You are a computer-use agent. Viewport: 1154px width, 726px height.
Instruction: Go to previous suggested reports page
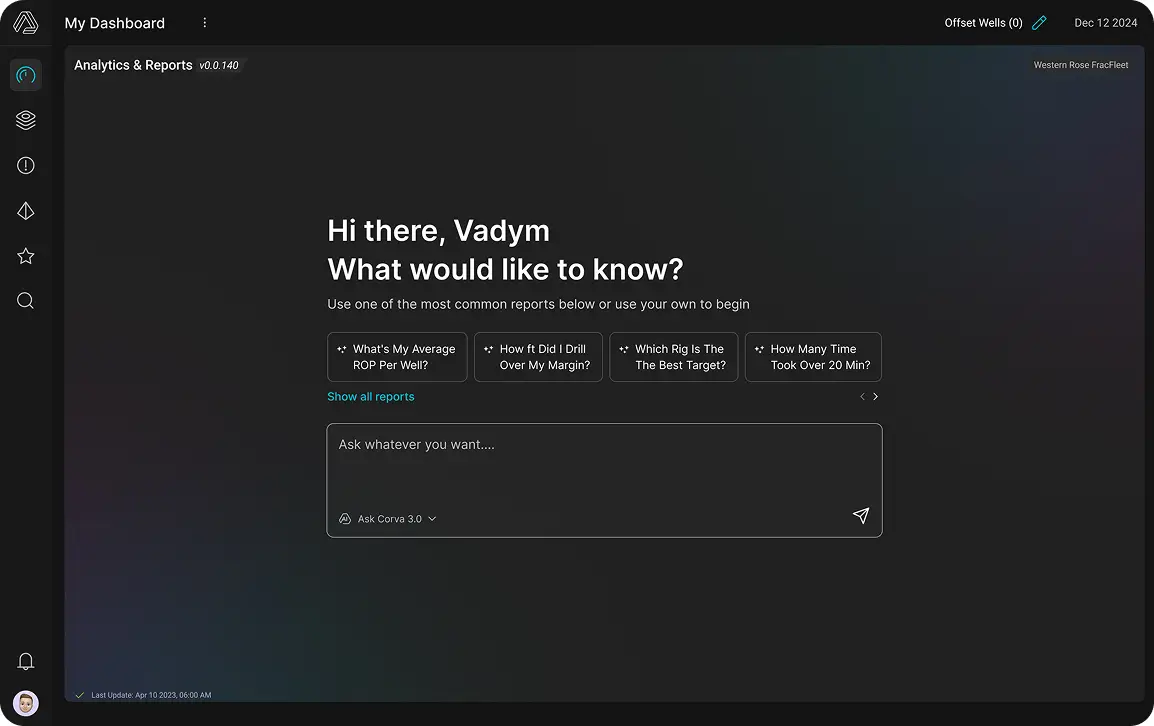(x=862, y=397)
